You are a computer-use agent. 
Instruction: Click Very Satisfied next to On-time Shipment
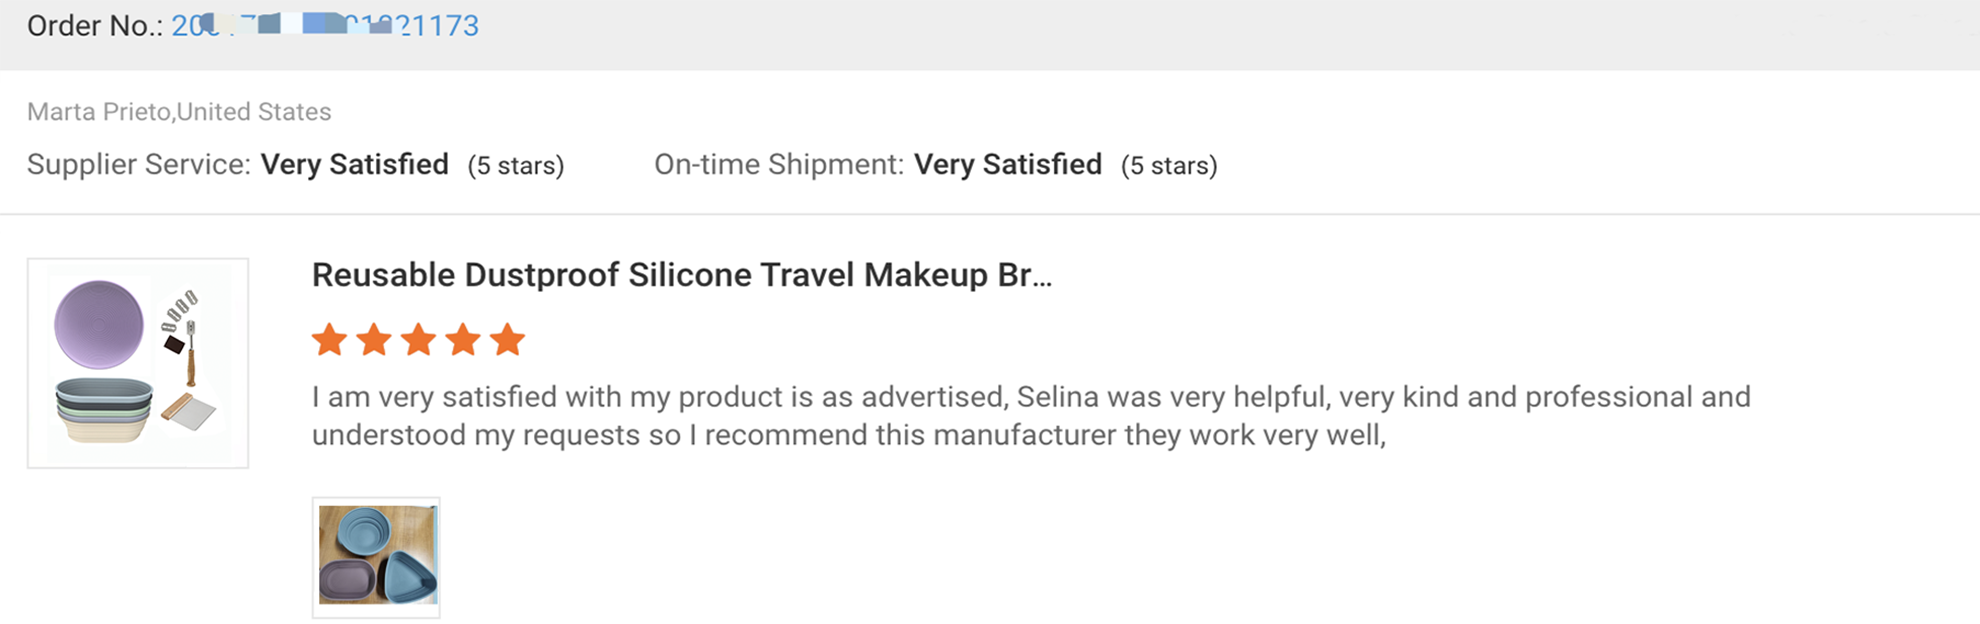click(1007, 165)
